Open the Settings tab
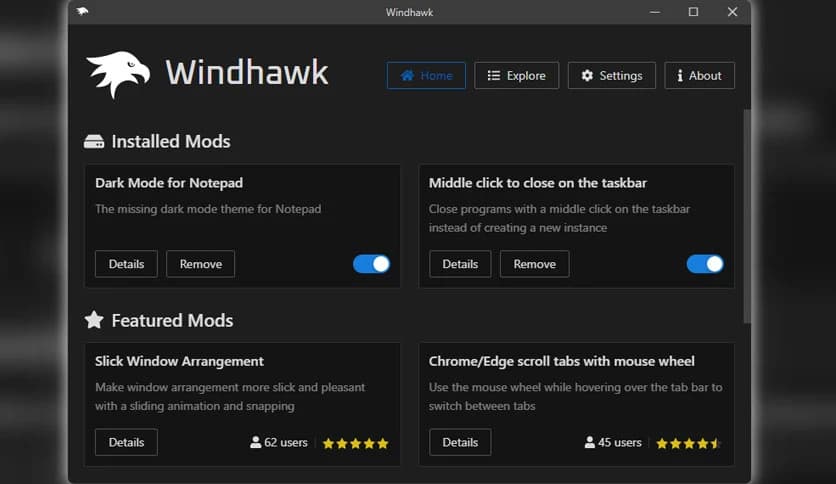This screenshot has width=836, height=484. click(x=612, y=76)
